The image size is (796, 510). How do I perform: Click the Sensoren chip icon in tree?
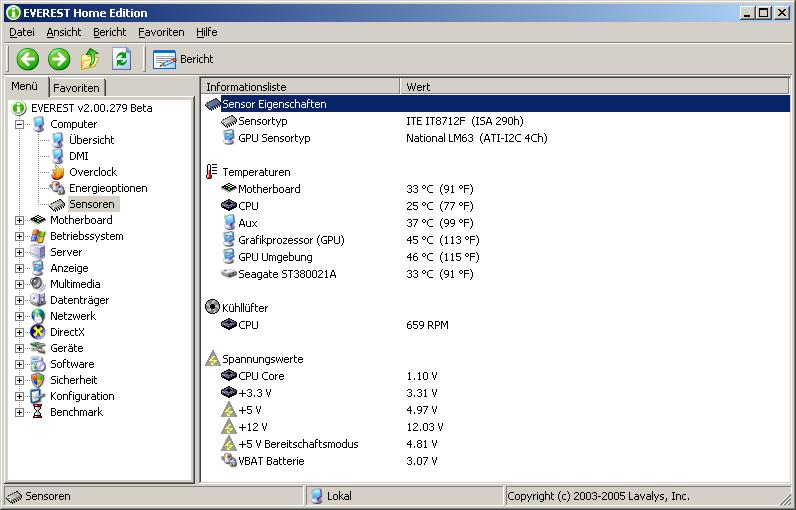pyautogui.click(x=57, y=205)
